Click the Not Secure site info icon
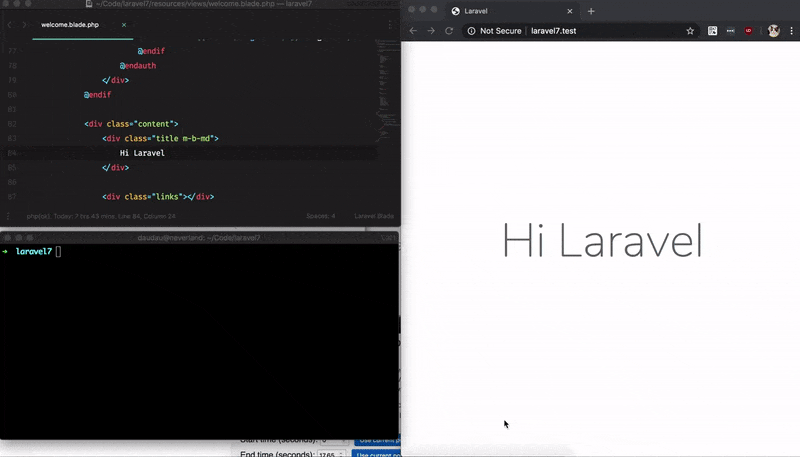 471,31
